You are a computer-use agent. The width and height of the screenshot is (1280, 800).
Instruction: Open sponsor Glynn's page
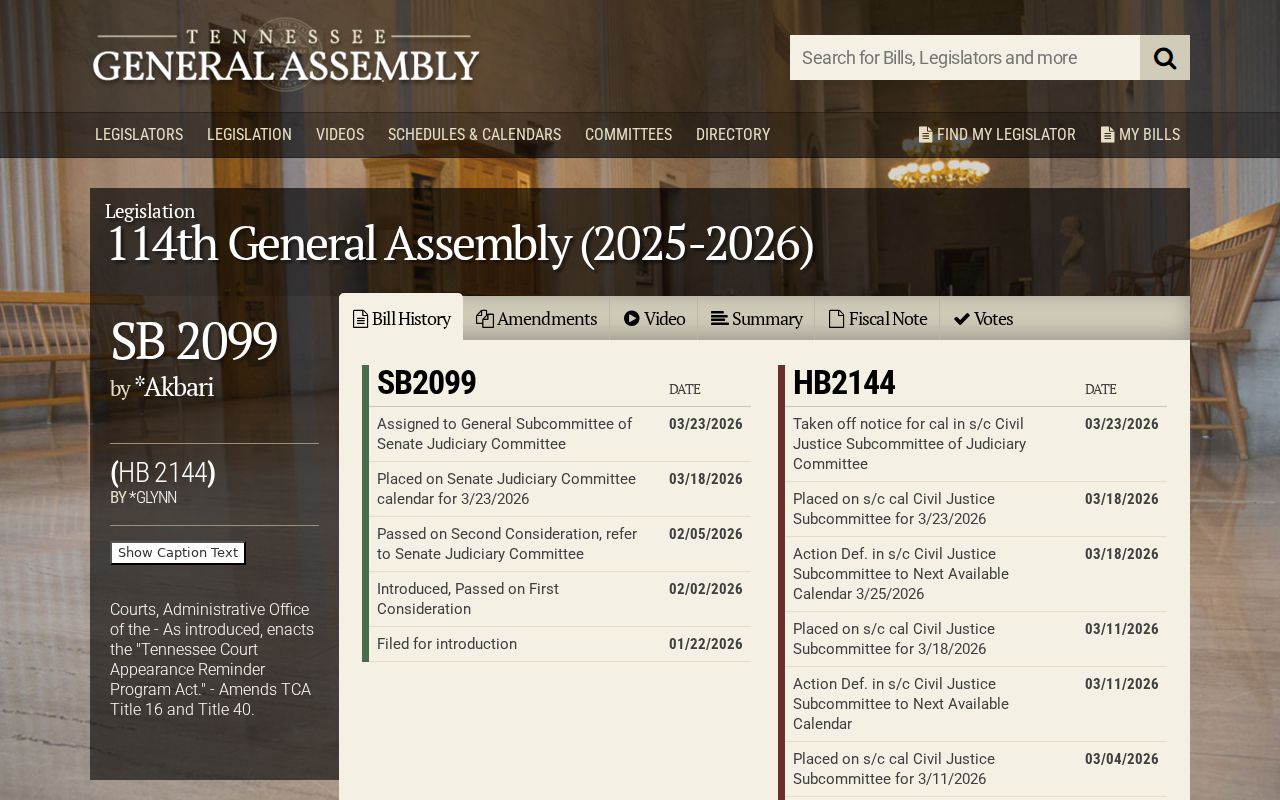pos(153,498)
